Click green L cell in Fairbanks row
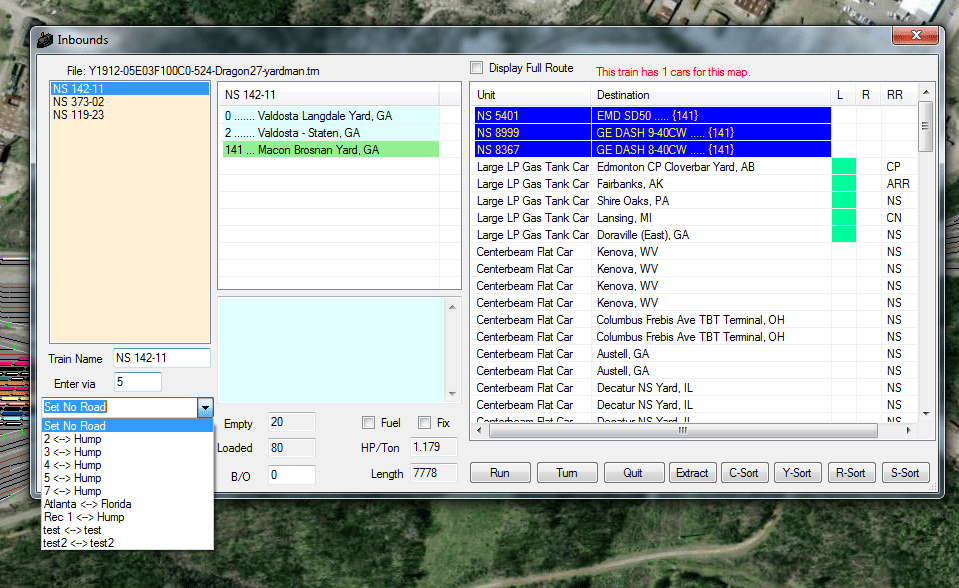This screenshot has width=959, height=588. (843, 184)
